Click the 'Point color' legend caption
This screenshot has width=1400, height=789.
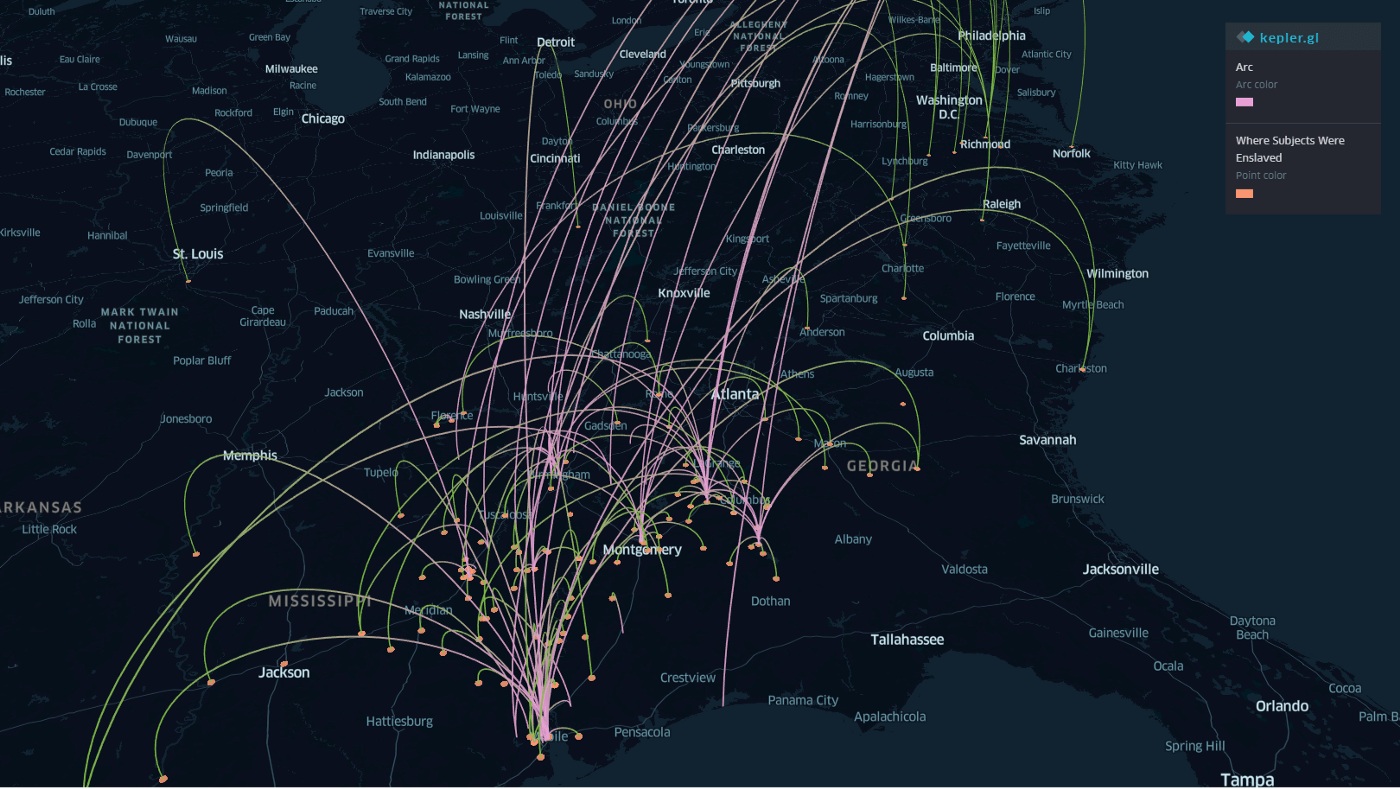(x=1261, y=175)
